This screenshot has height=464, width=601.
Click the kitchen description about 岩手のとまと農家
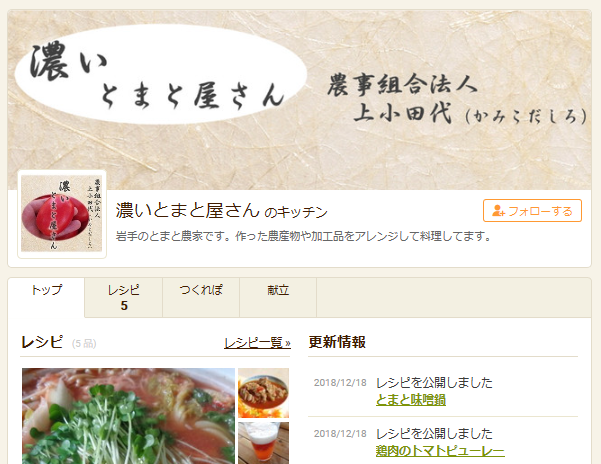coord(303,236)
